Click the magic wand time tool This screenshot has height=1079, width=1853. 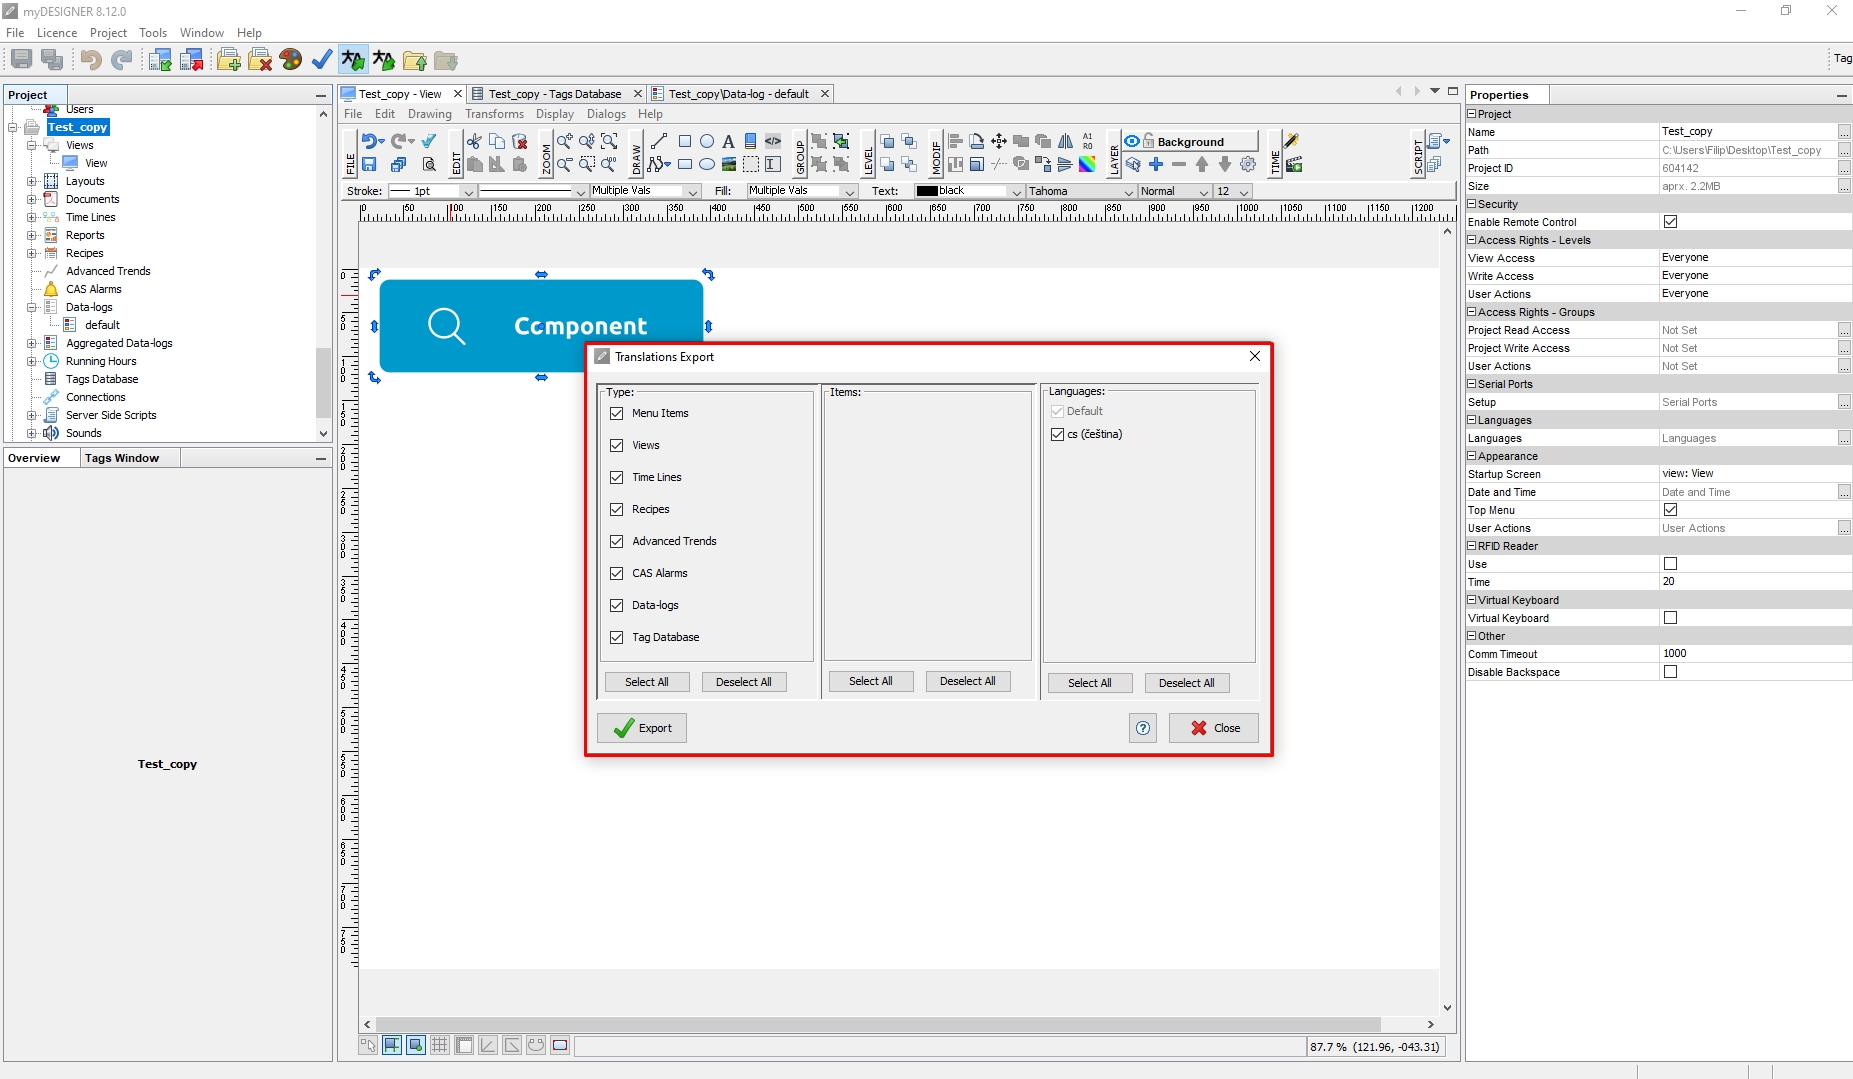(x=1292, y=141)
